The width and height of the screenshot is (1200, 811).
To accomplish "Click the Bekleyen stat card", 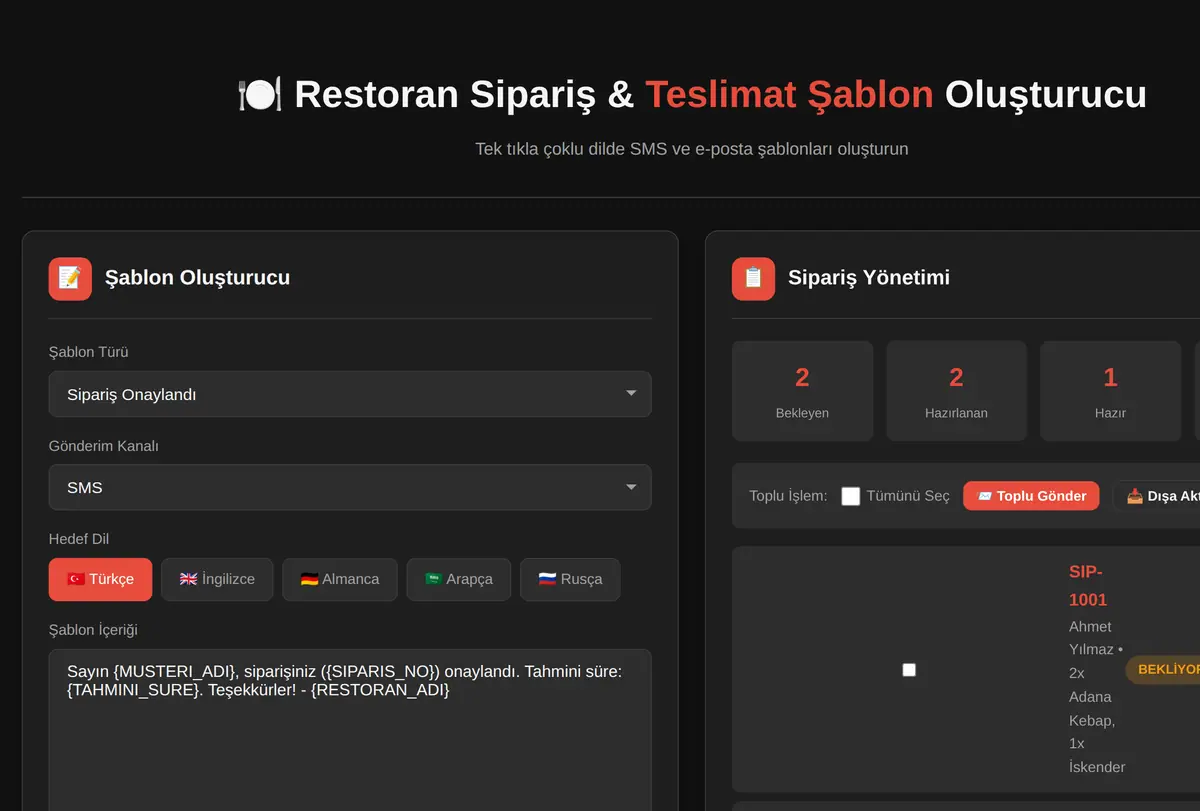I will click(802, 391).
